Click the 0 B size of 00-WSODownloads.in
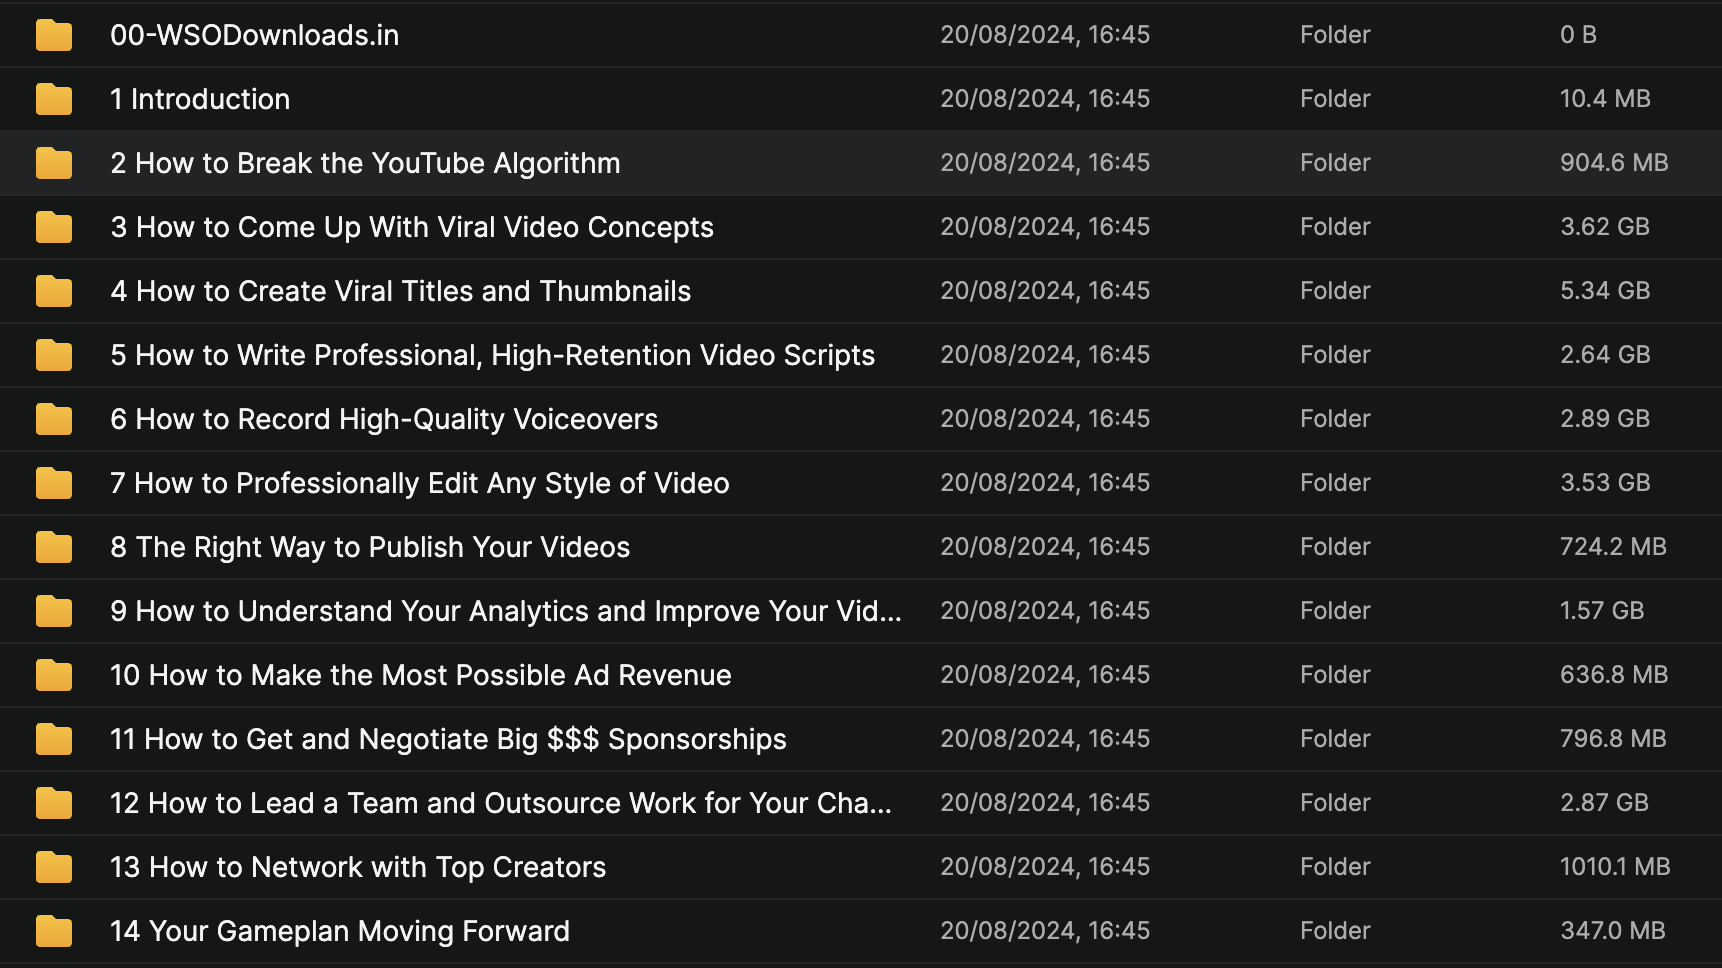The width and height of the screenshot is (1722, 968). coord(1578,35)
